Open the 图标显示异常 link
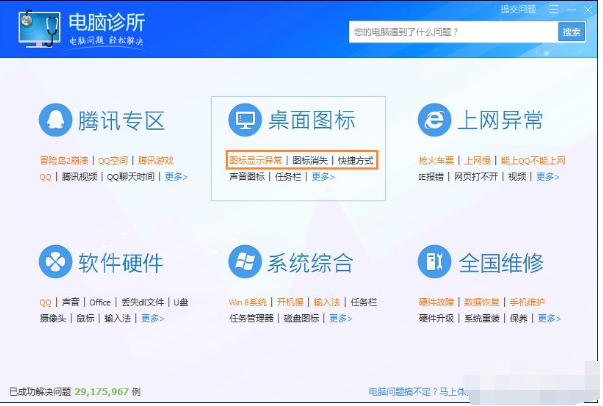603x406 pixels. click(x=256, y=160)
